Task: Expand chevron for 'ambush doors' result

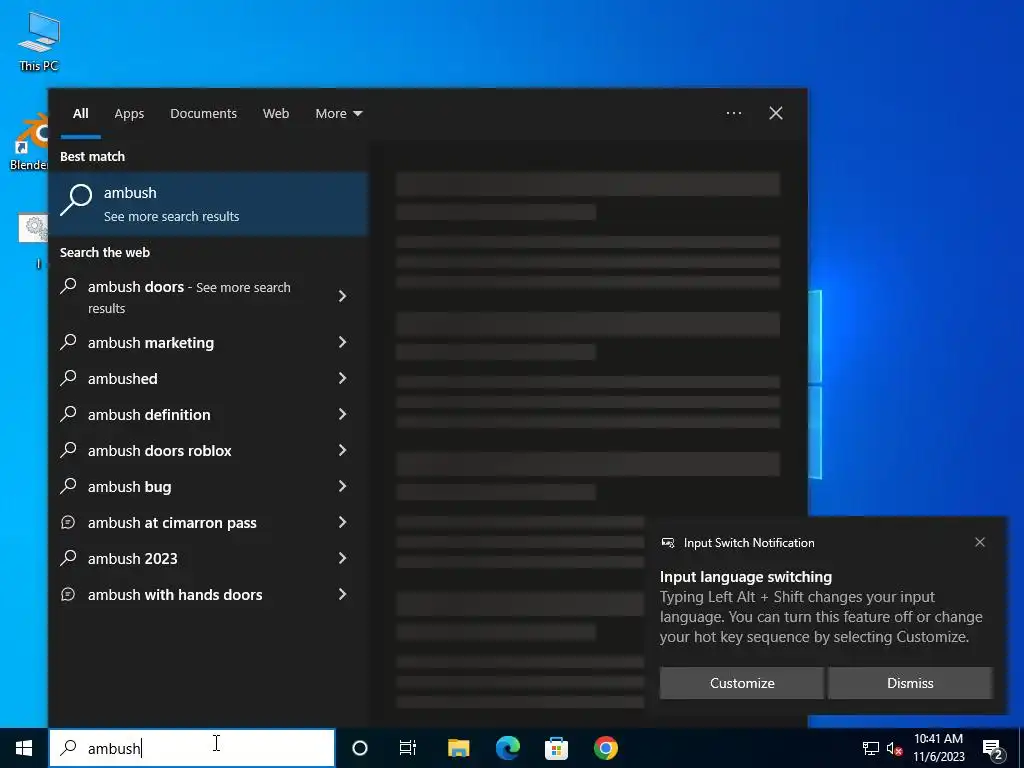Action: pos(342,296)
